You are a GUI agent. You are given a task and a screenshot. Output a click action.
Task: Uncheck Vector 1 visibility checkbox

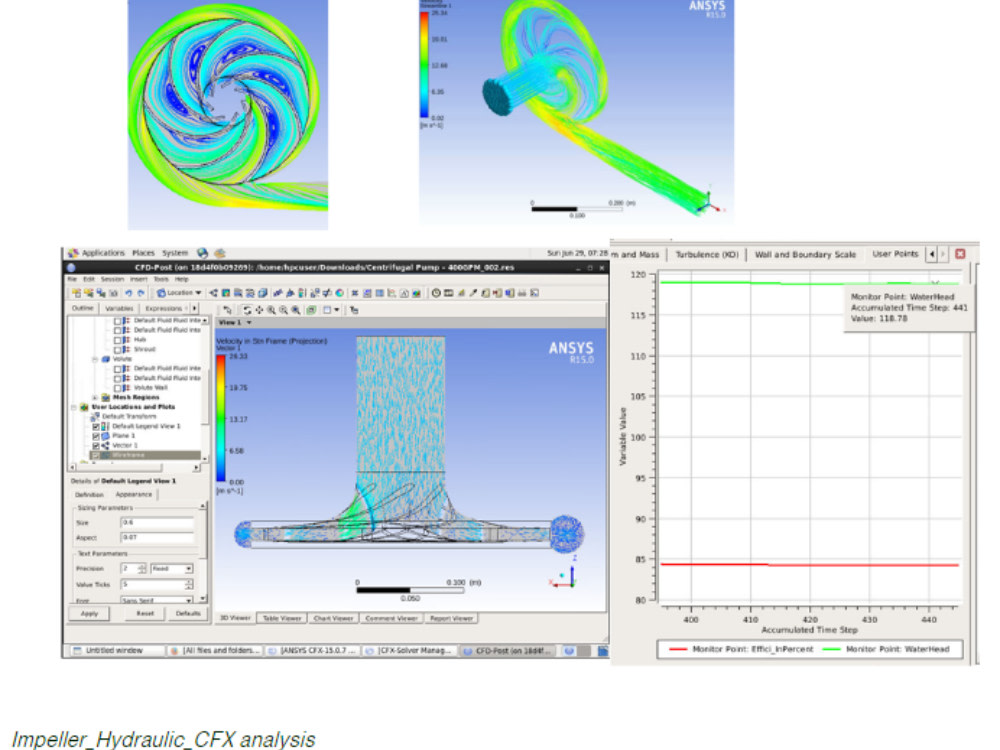pos(96,445)
